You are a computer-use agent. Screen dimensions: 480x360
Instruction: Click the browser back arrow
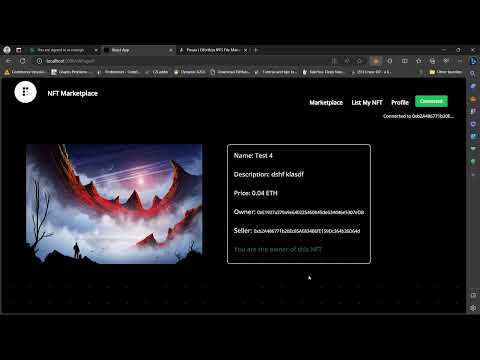9,61
